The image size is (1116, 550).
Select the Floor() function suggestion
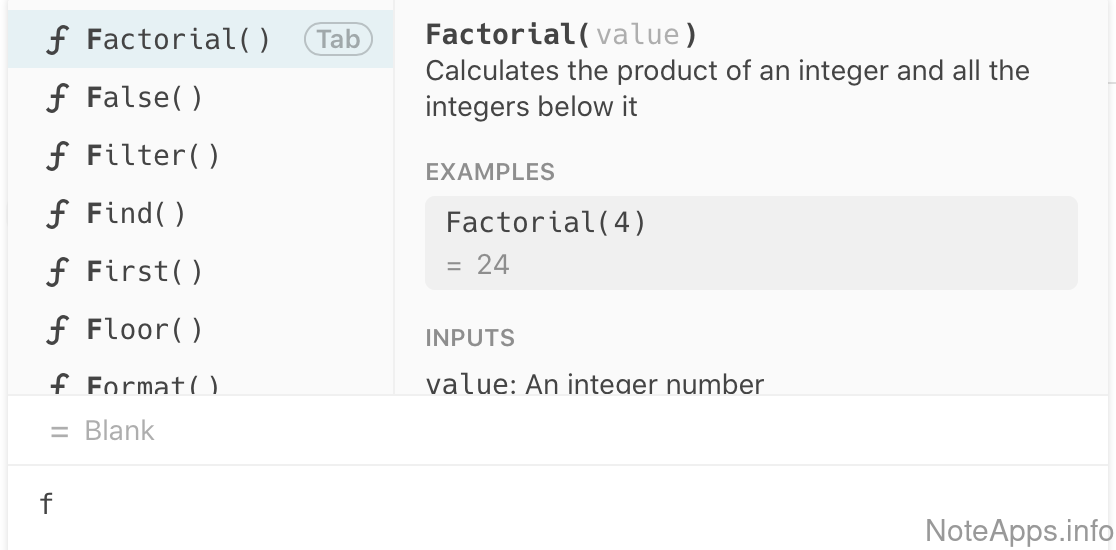pos(145,330)
